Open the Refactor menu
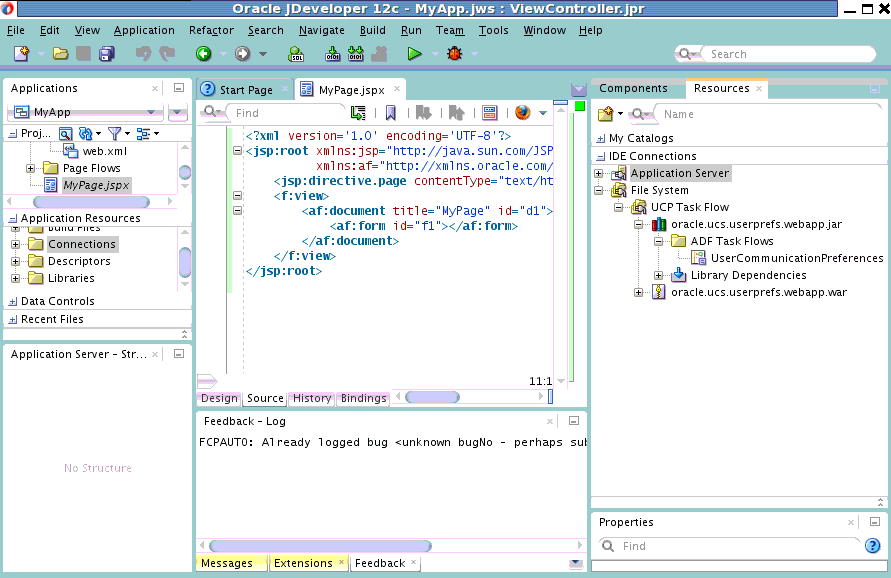This screenshot has height=578, width=891. coord(211,30)
